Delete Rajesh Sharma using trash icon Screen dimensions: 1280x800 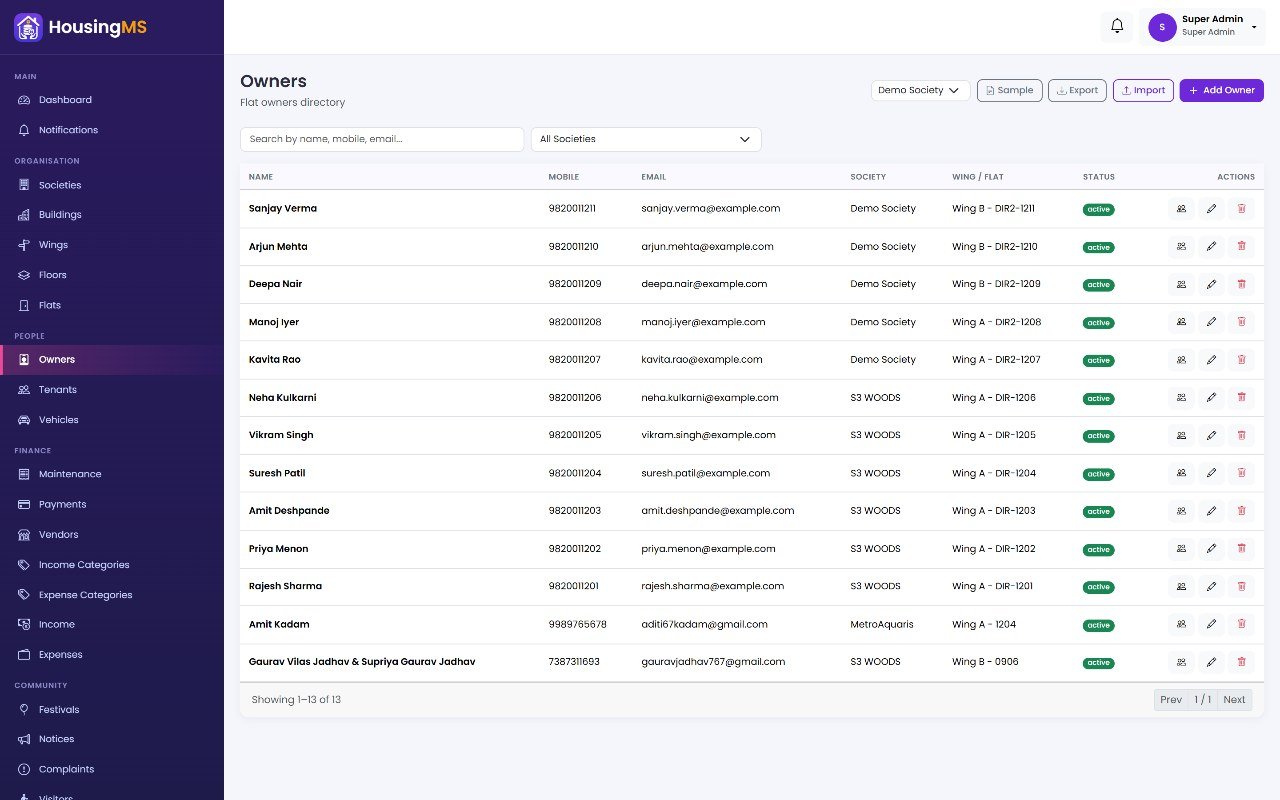tap(1241, 586)
